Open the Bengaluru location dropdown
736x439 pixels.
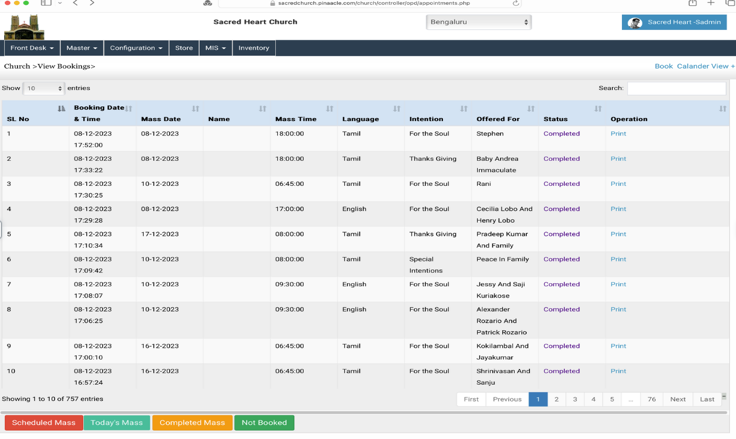click(479, 22)
